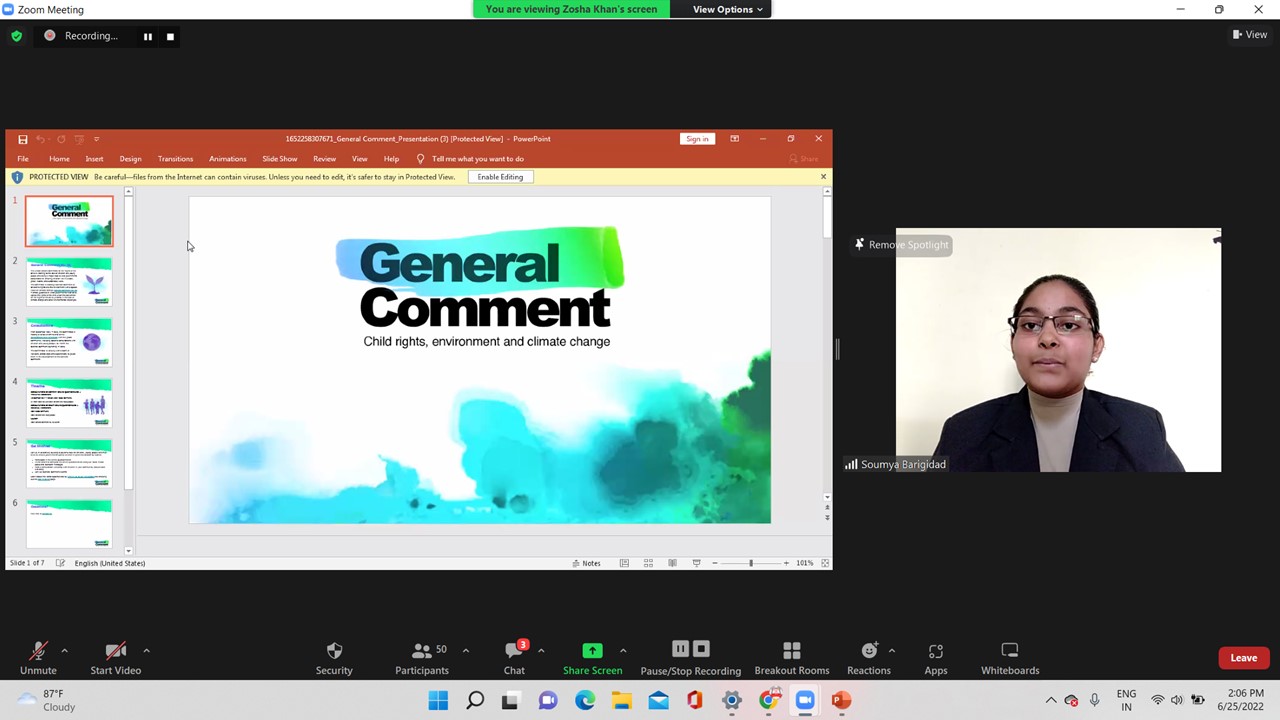Open the Apps icon in Zoom toolbar
This screenshot has width=1280, height=720.
pos(935,651)
